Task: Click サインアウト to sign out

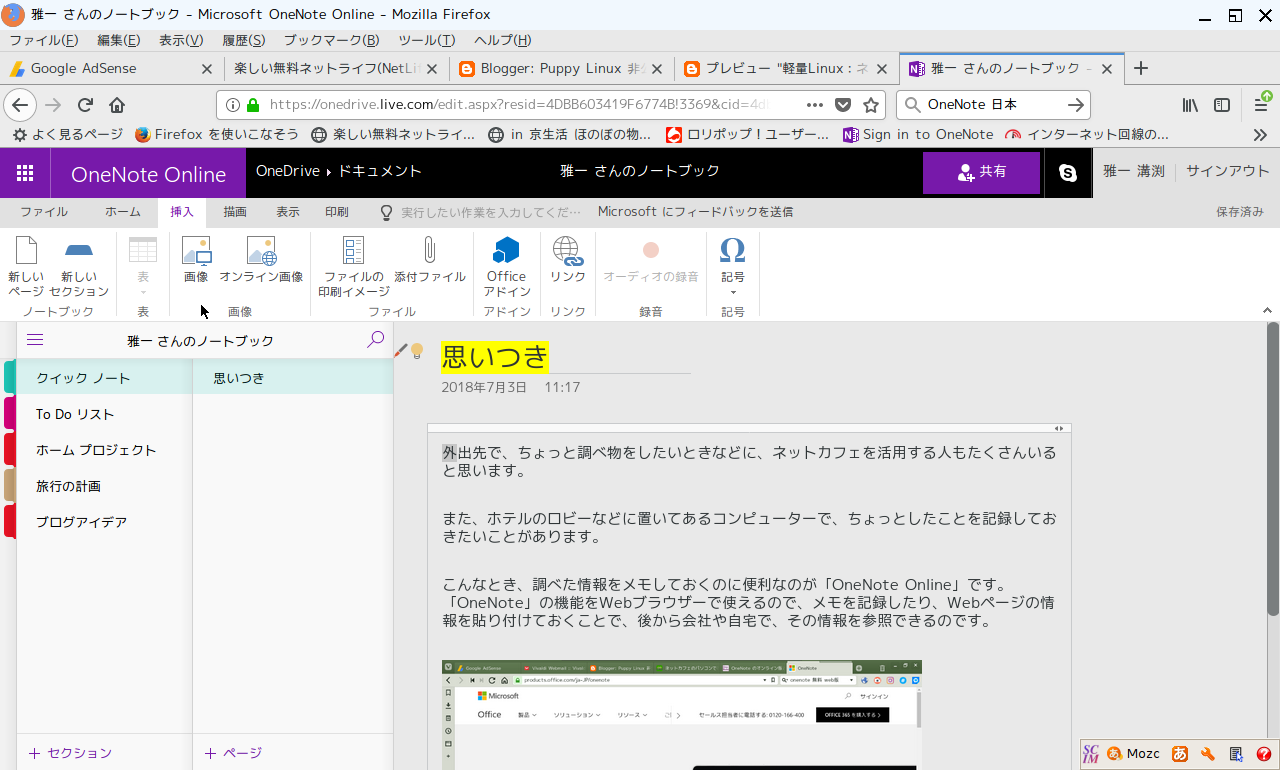Action: point(1228,171)
